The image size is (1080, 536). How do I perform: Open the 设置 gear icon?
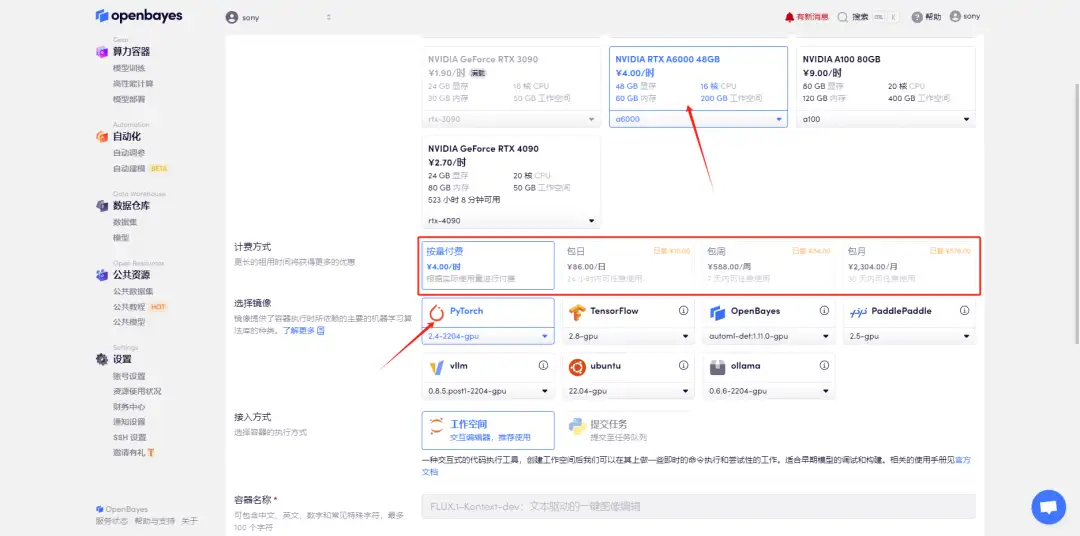pyautogui.click(x=102, y=359)
